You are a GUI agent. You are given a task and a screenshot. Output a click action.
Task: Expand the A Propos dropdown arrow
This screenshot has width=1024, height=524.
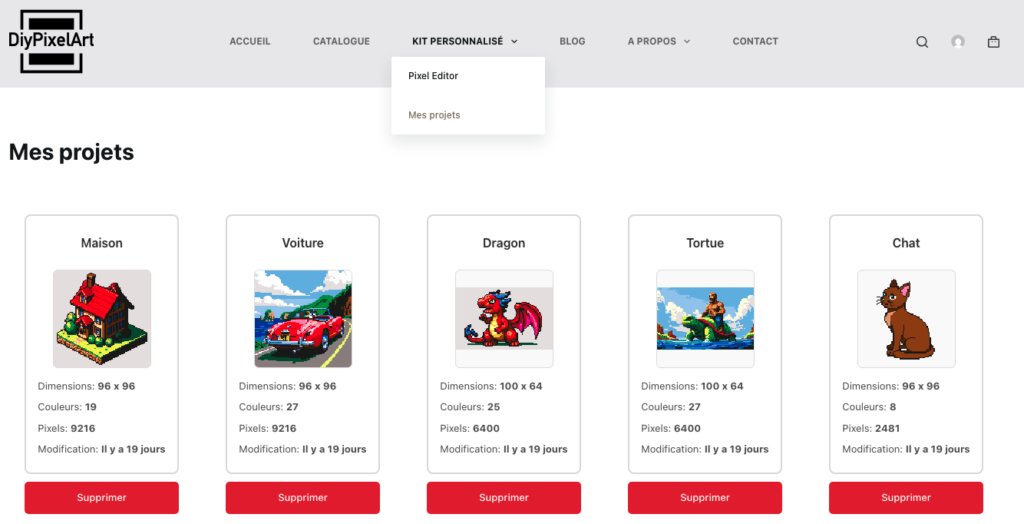(687, 41)
